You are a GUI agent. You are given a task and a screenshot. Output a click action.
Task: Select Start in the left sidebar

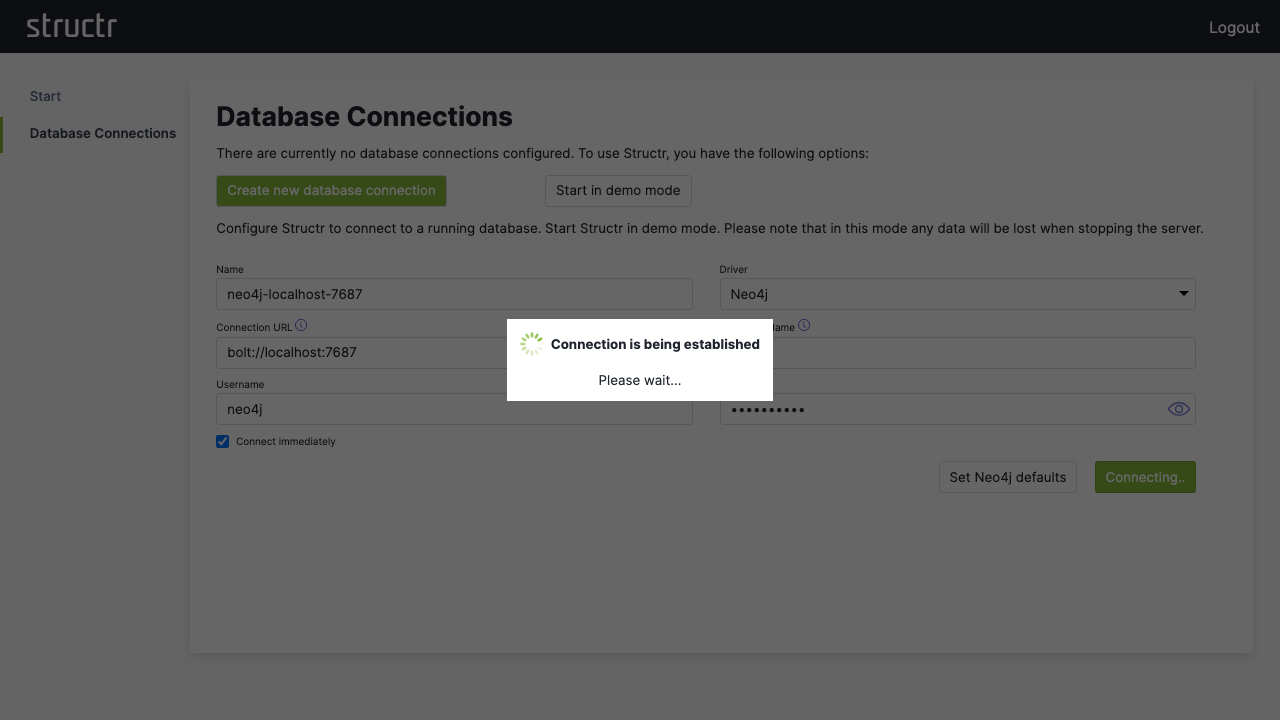(x=45, y=96)
